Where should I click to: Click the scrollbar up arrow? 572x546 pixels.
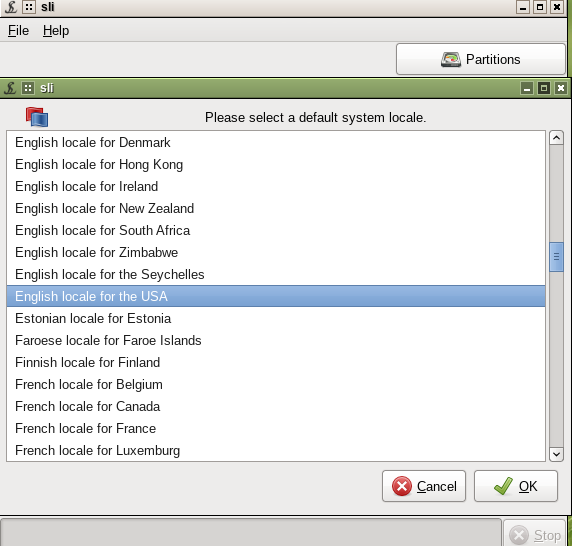point(556,138)
